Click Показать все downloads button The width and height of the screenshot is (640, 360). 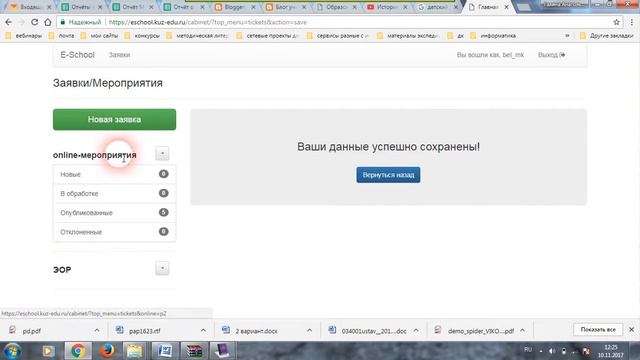pos(598,329)
